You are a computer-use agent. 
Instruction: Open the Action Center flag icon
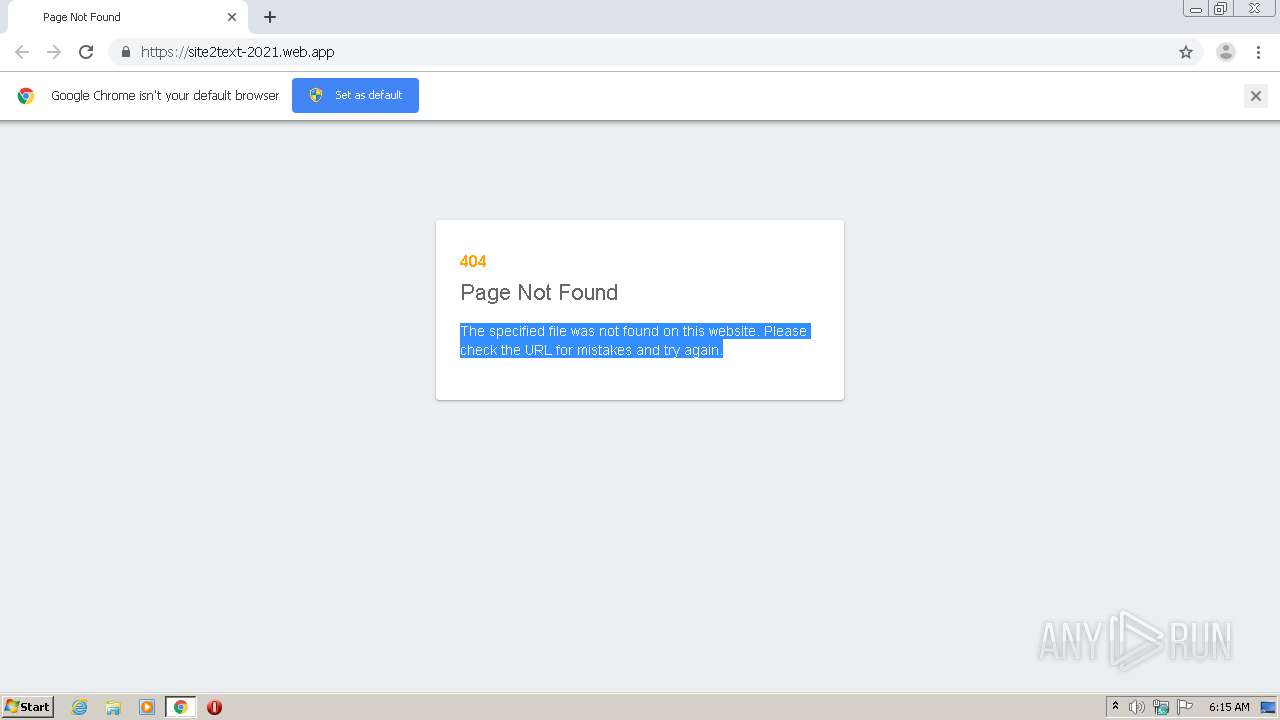pyautogui.click(x=1185, y=707)
